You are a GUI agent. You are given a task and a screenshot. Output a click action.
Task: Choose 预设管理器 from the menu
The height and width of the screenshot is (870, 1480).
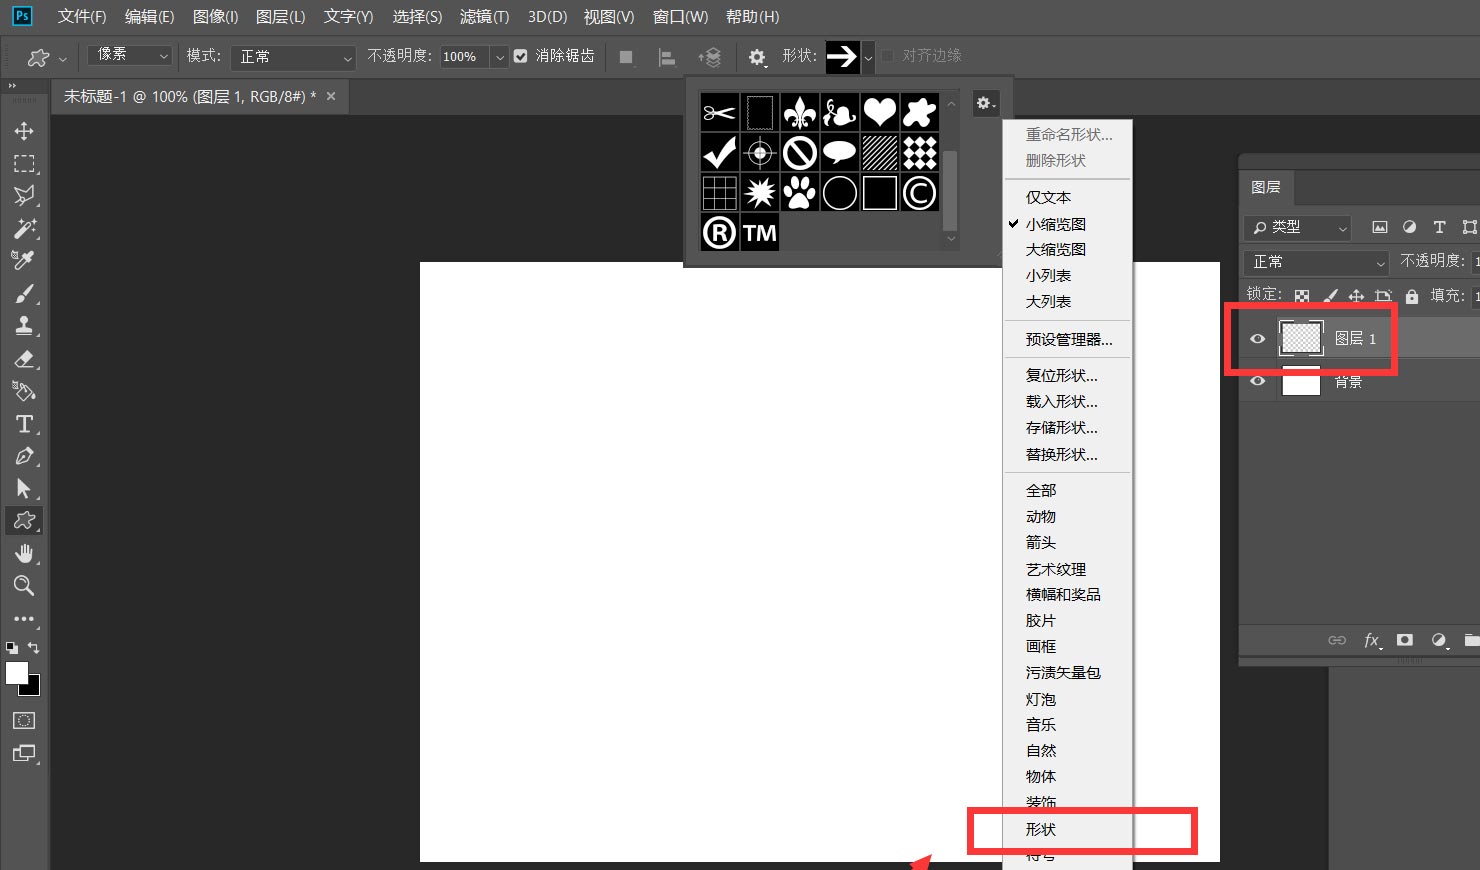(1067, 339)
